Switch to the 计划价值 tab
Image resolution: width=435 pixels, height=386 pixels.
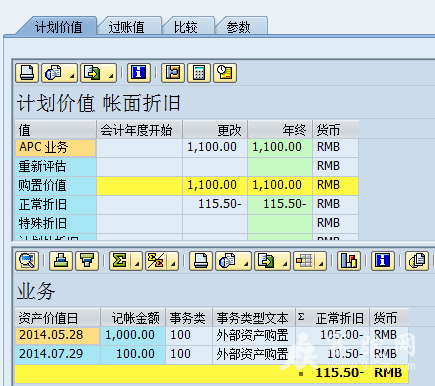[x=59, y=27]
